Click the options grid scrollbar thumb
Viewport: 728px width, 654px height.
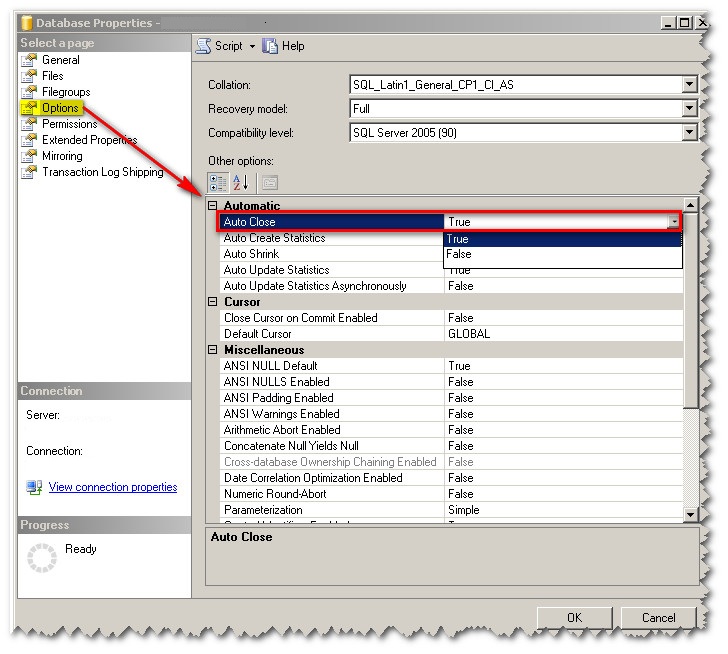(x=690, y=310)
